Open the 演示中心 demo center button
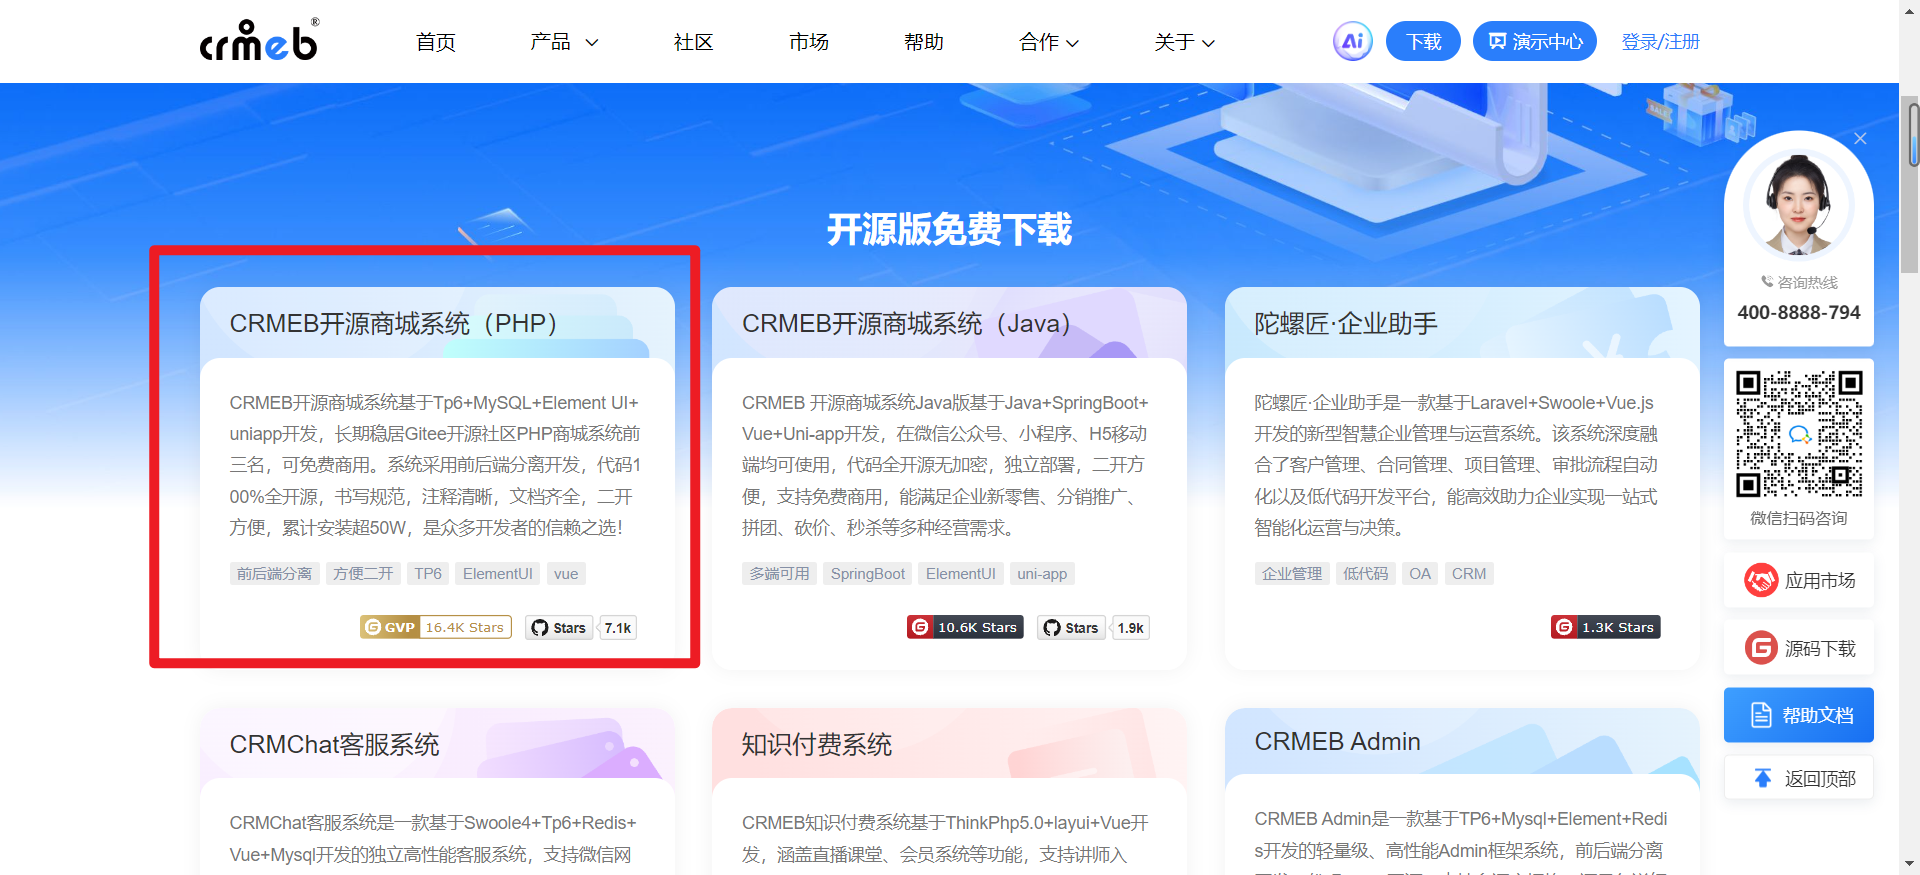The image size is (1920, 875). click(x=1534, y=41)
